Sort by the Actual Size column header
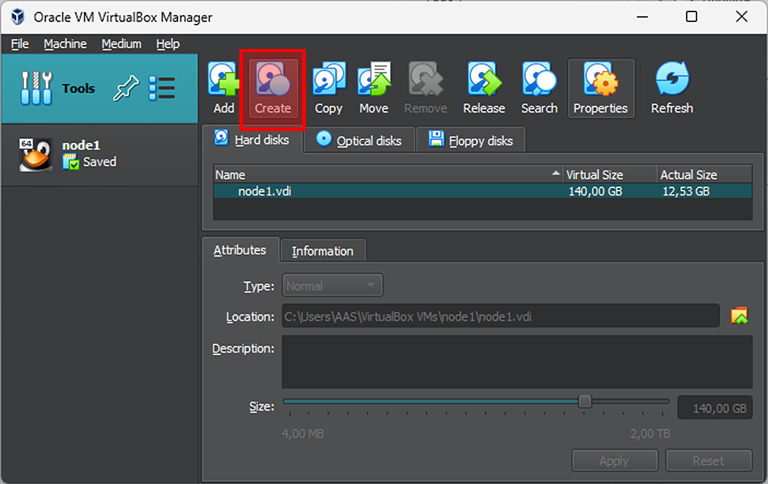 coord(704,175)
